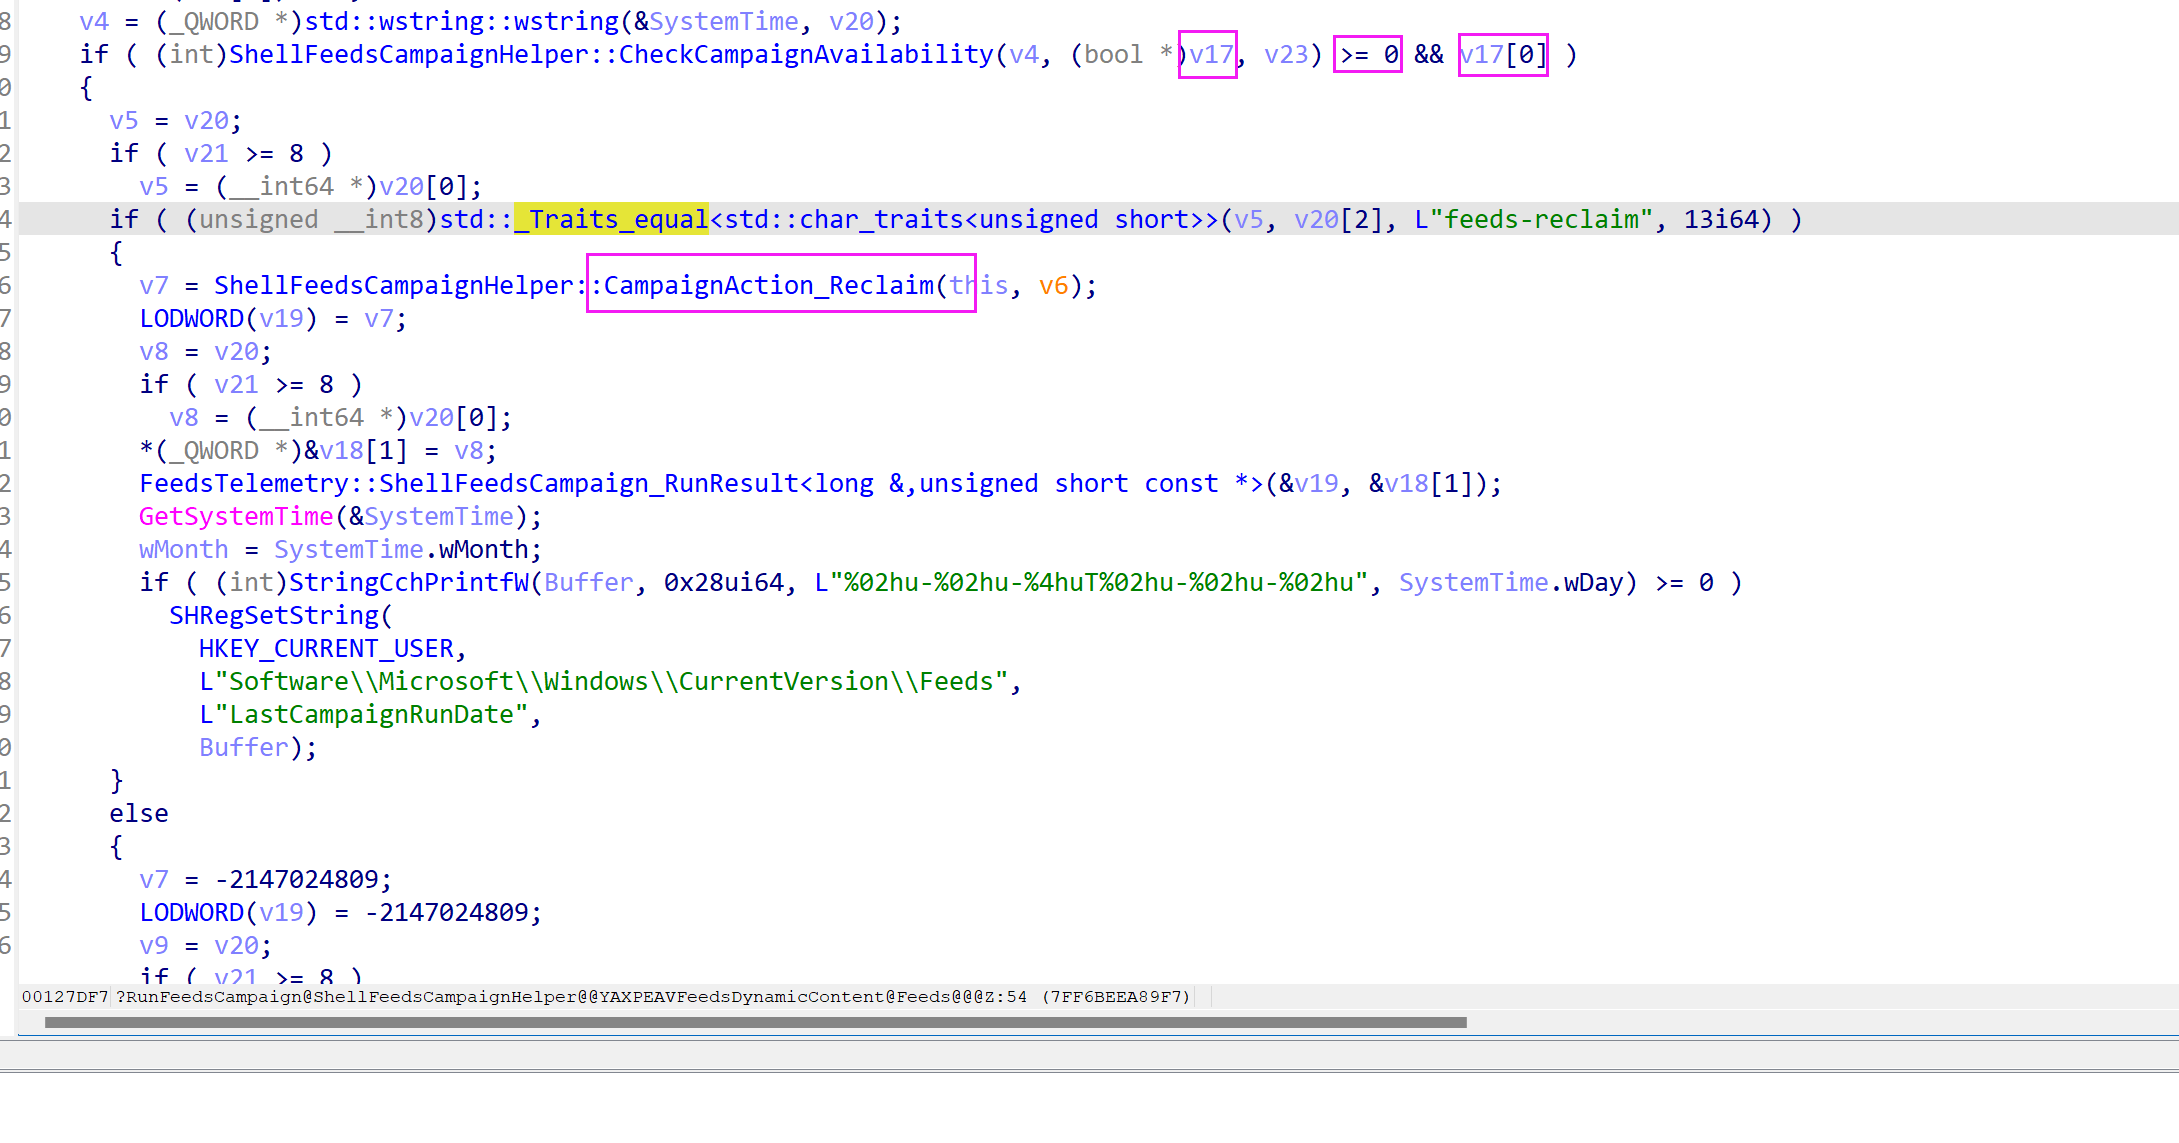This screenshot has height=1143, width=2179.
Task: Click the horizontal scrollbar thumb
Action: point(755,1022)
